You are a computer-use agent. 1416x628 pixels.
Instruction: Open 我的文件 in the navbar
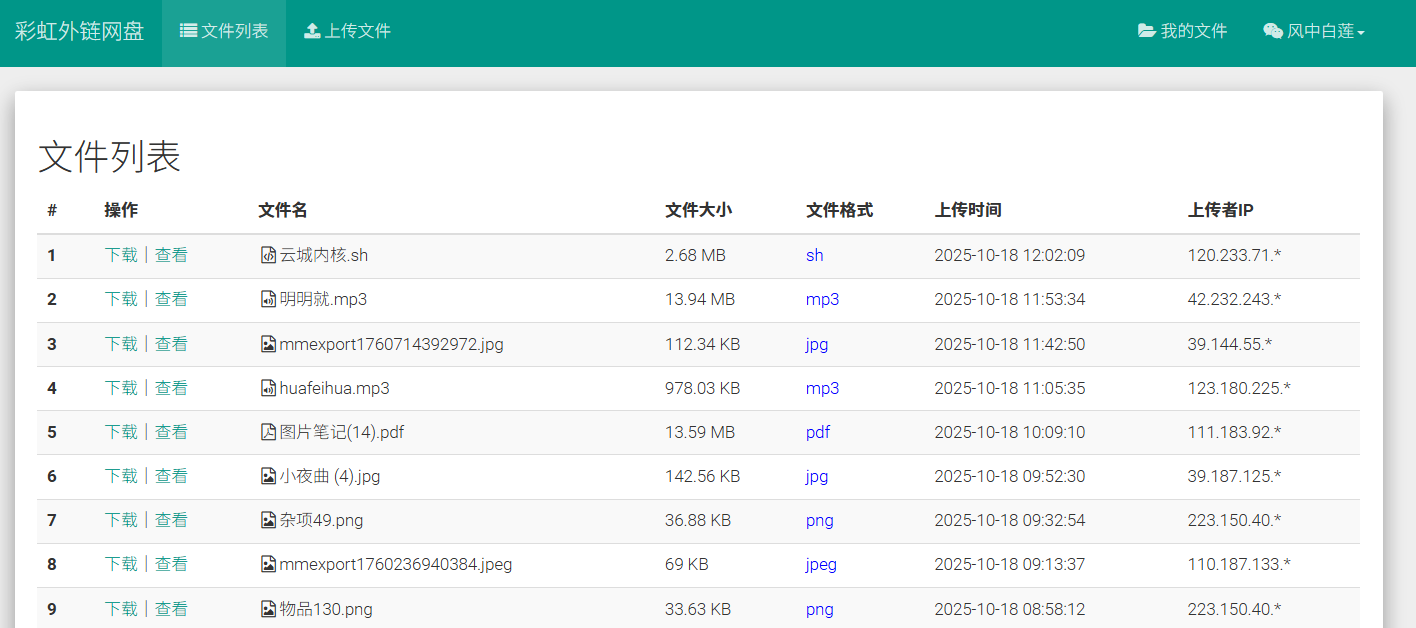tap(1182, 32)
